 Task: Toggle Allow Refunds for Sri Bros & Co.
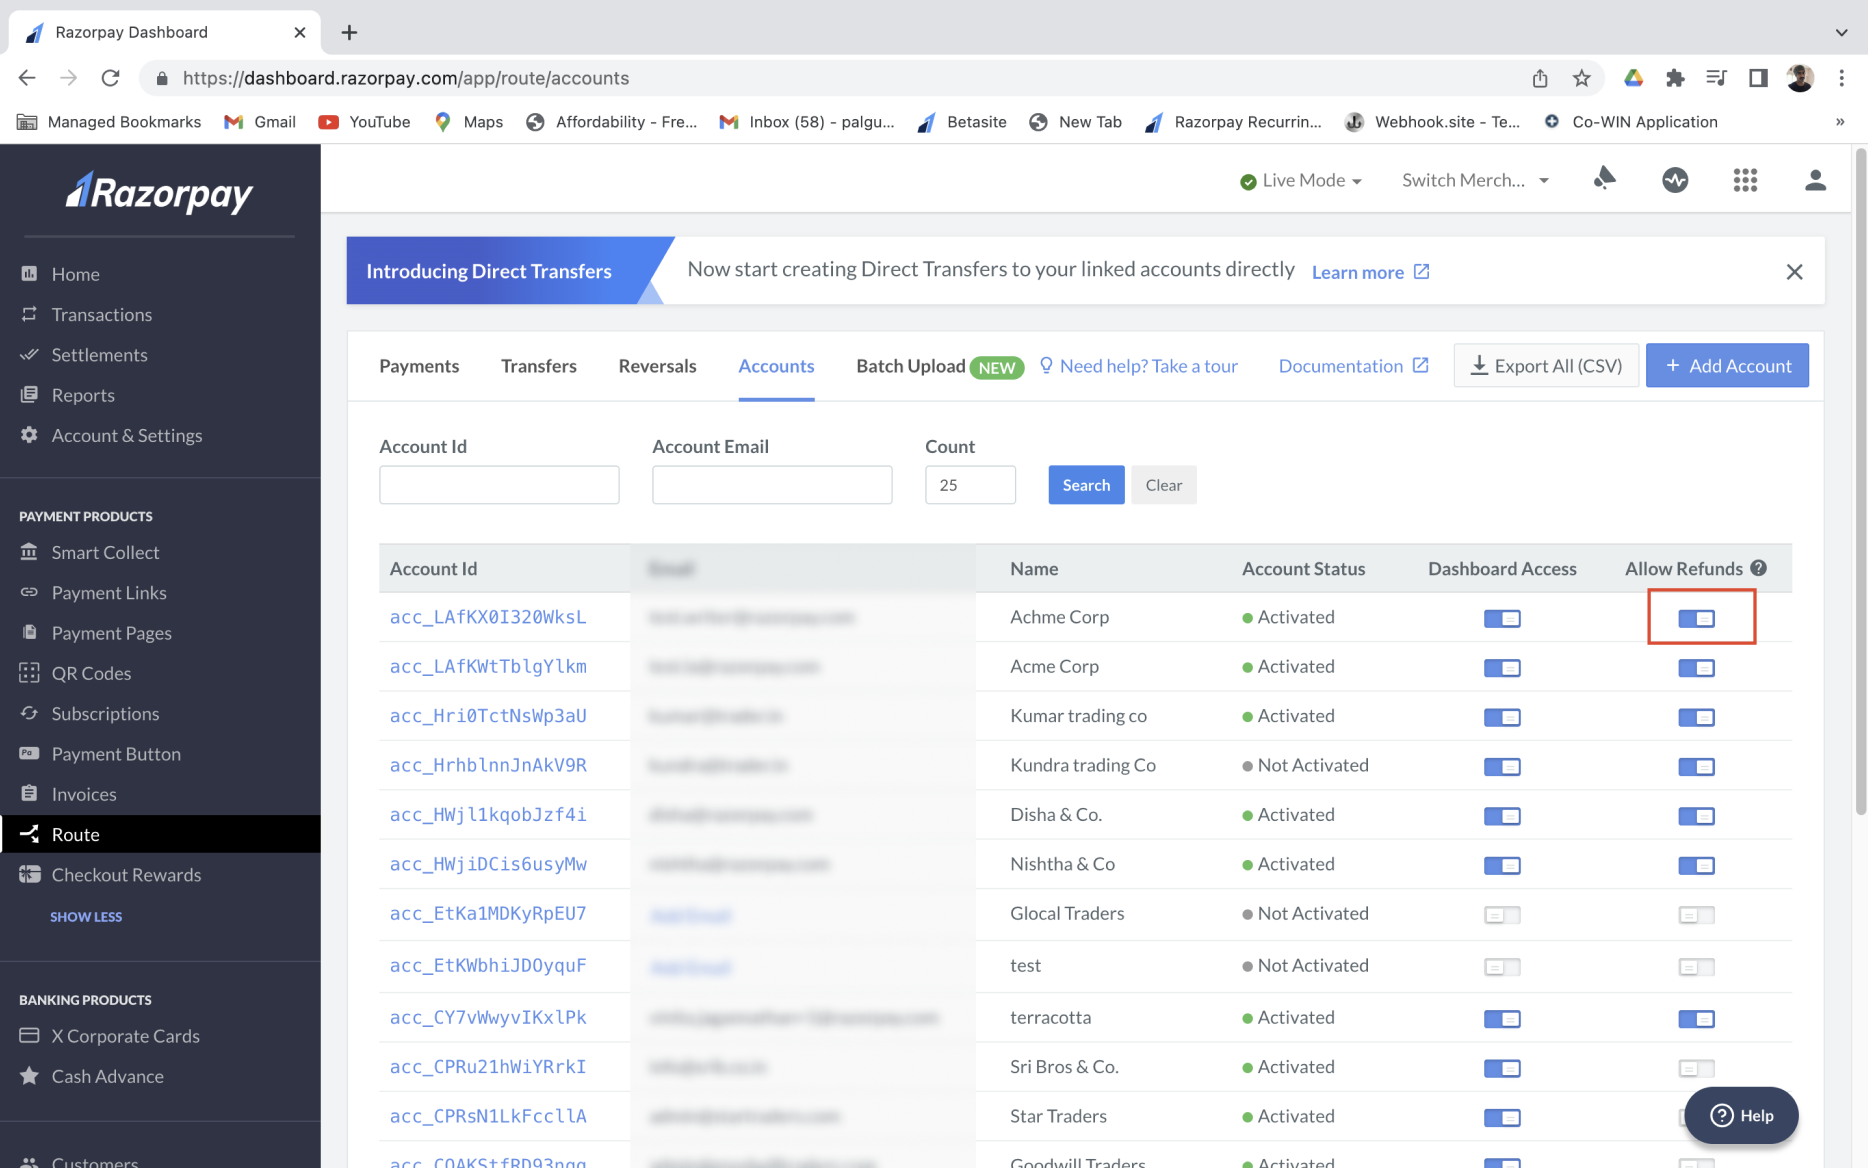pyautogui.click(x=1697, y=1068)
